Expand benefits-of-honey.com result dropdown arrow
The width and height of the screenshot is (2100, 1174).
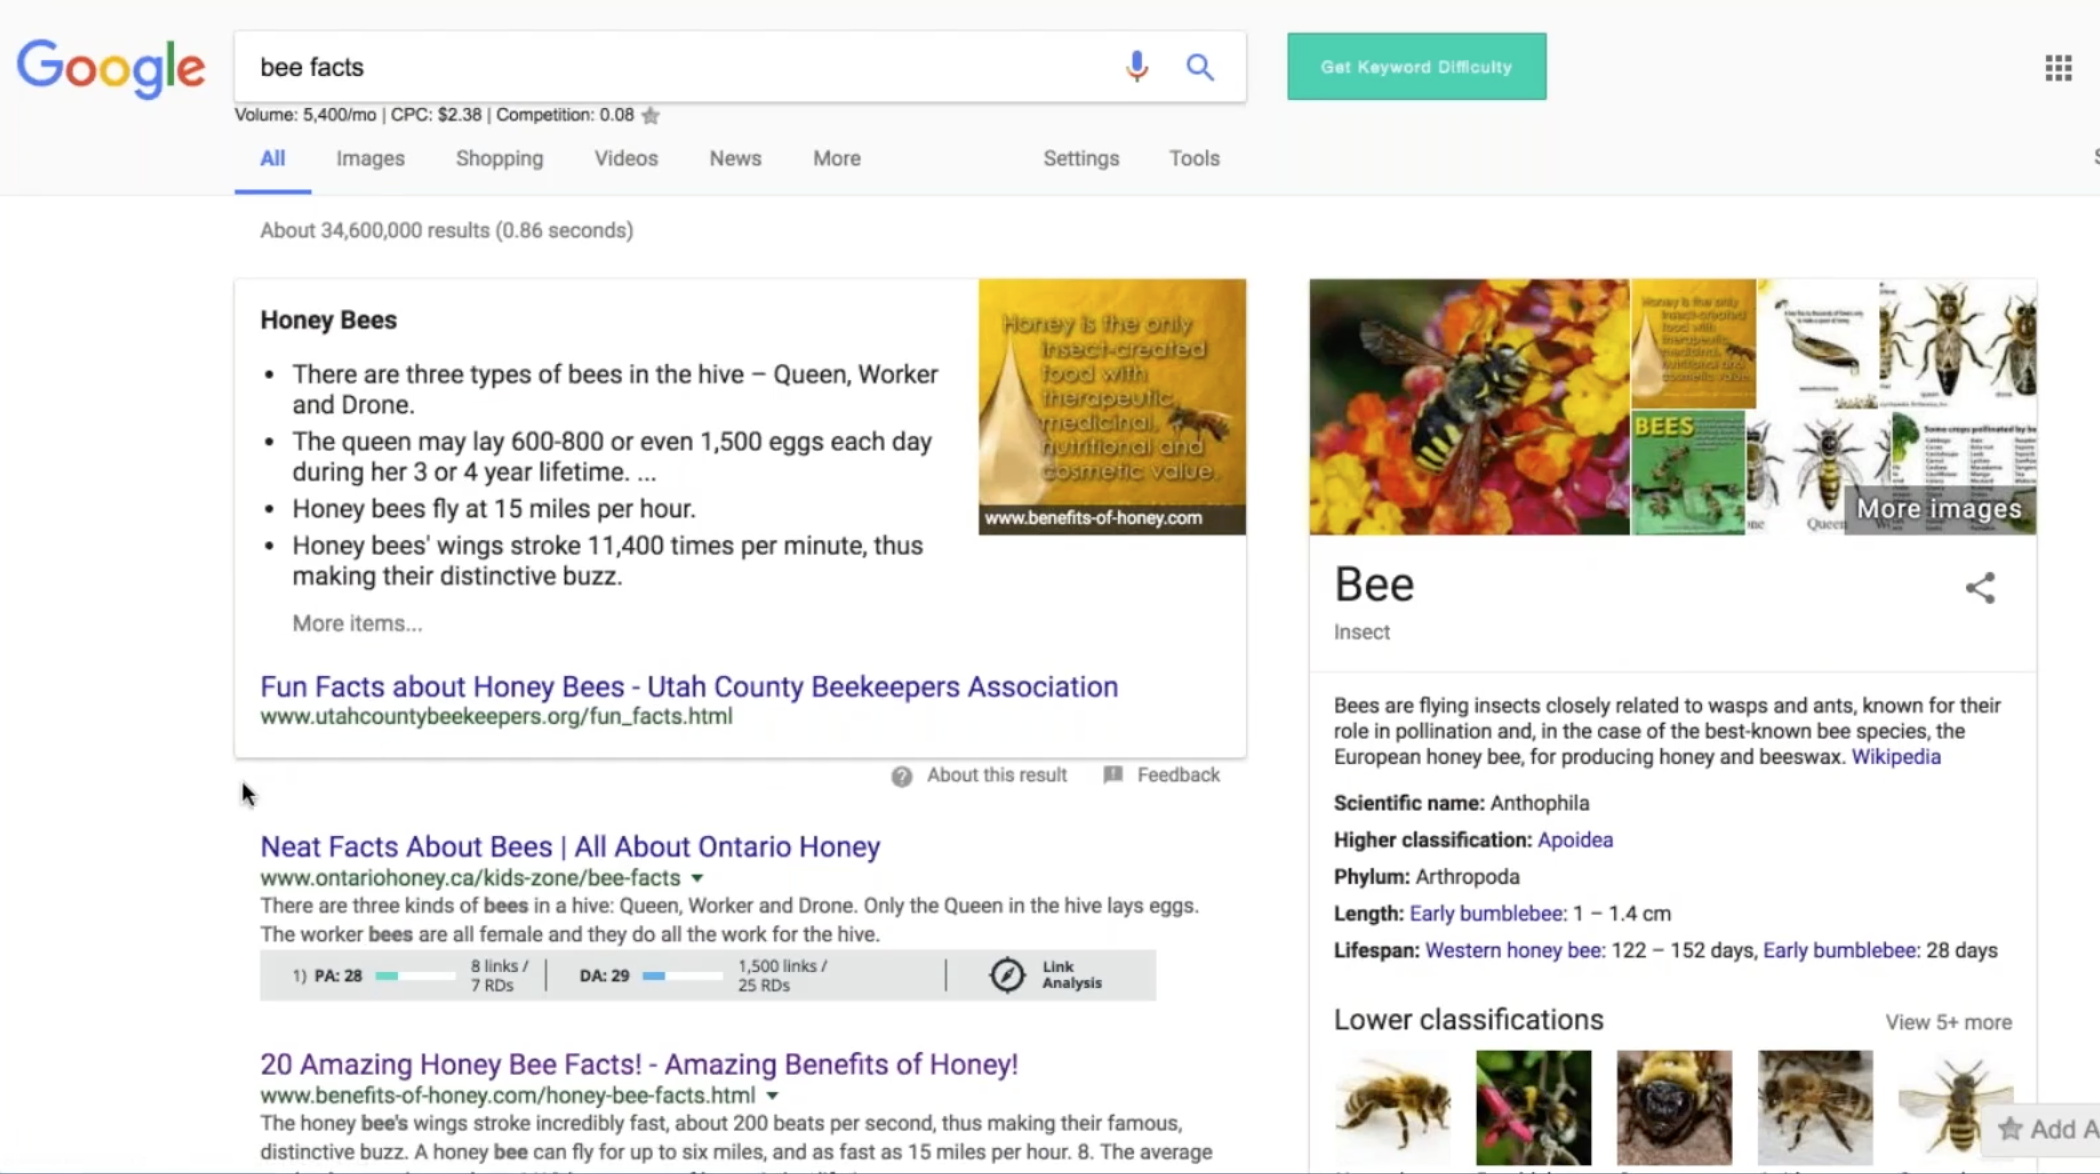(772, 1096)
